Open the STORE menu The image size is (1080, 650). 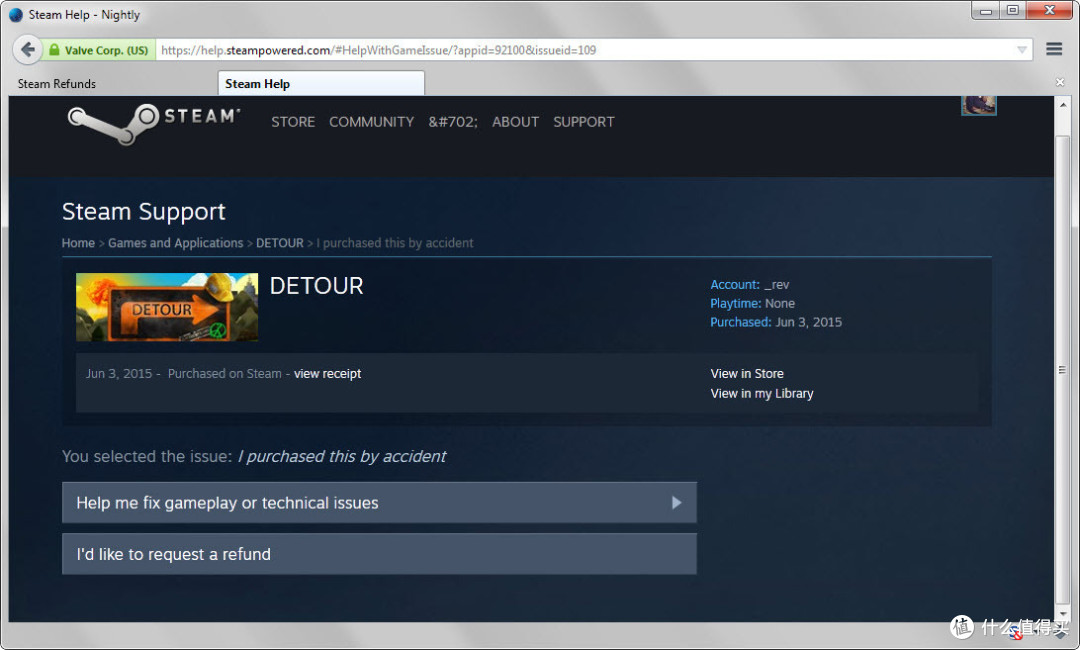click(293, 122)
